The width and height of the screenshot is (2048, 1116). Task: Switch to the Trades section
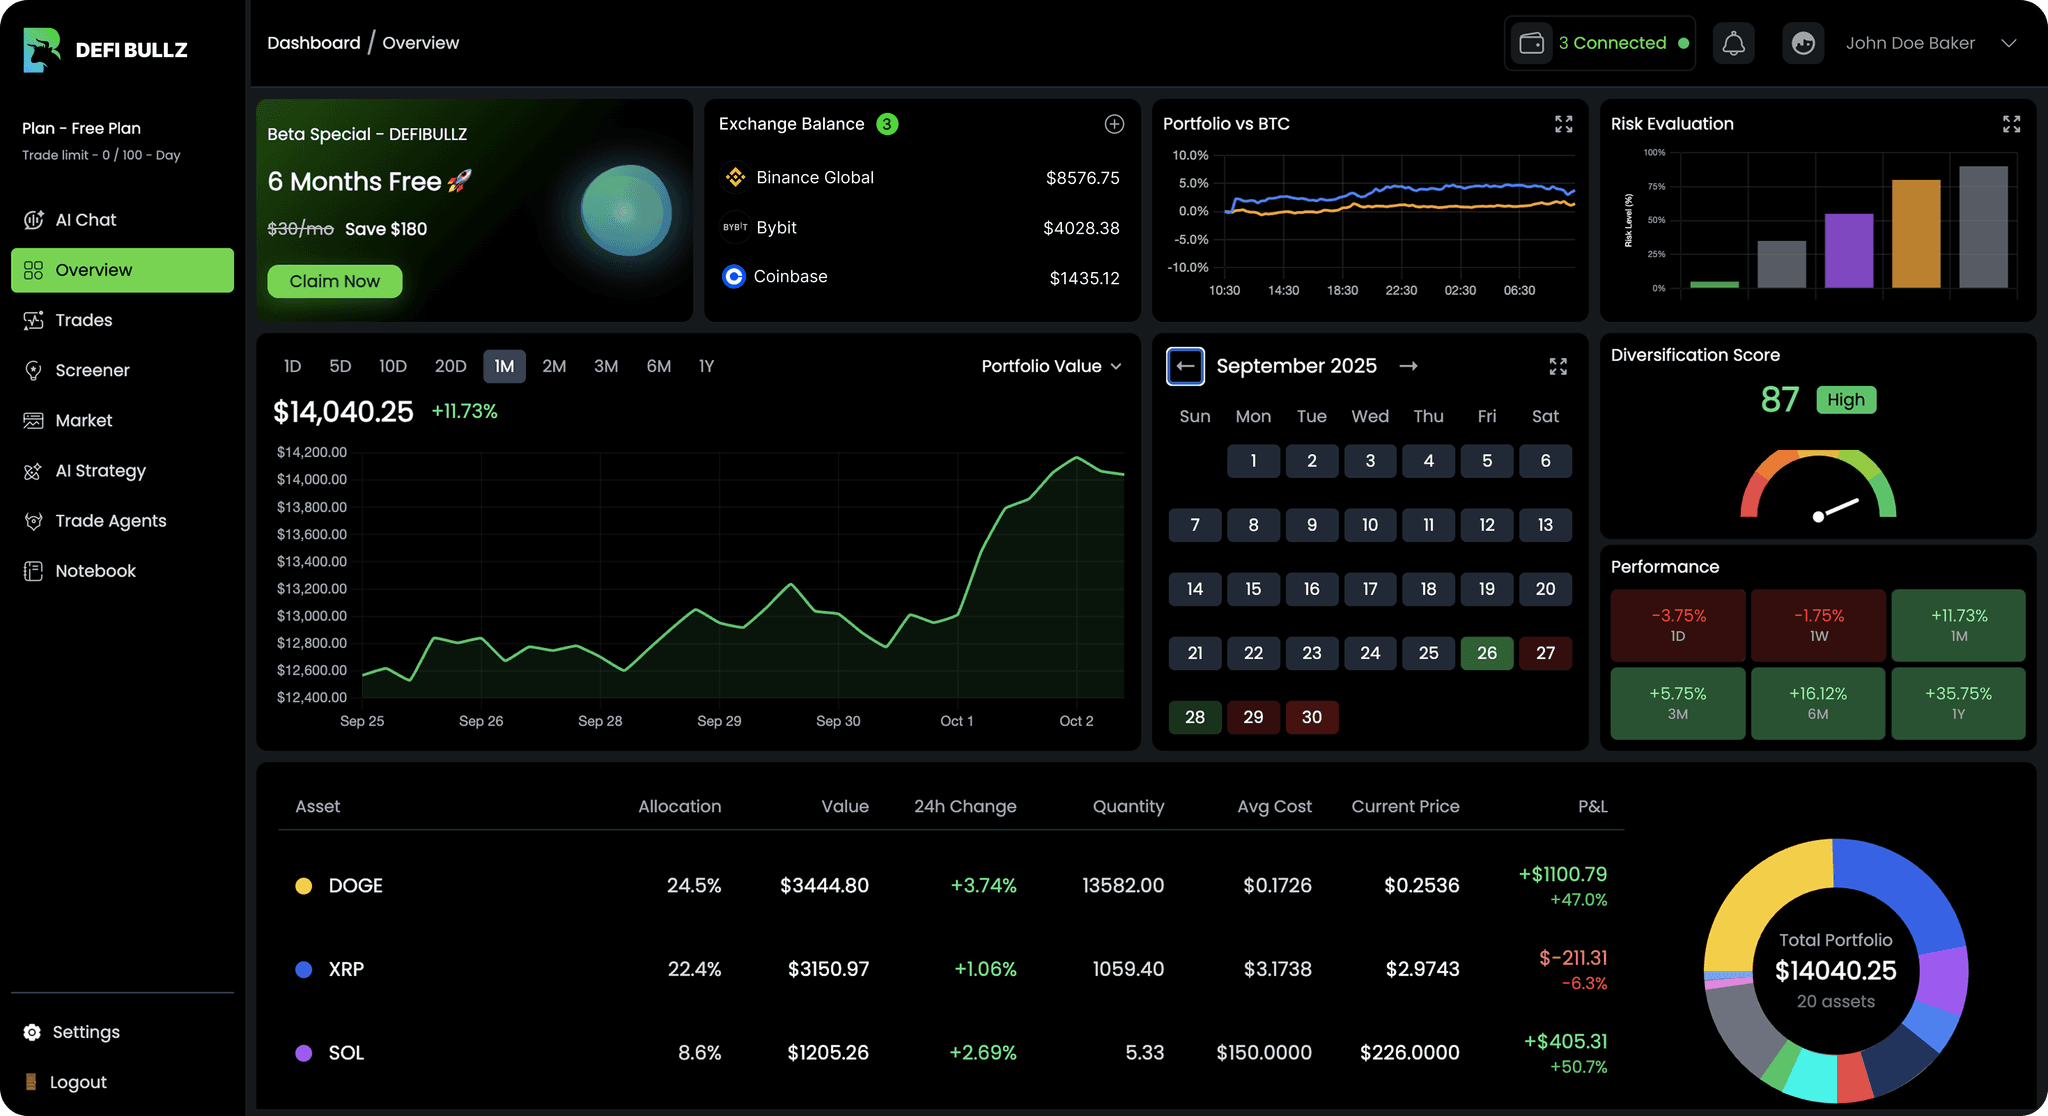point(84,320)
